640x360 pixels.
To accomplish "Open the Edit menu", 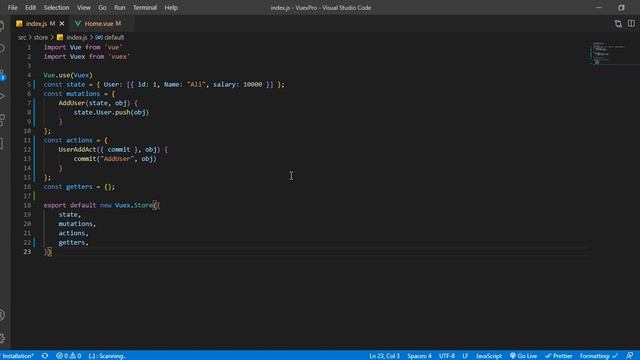I will pyautogui.click(x=30, y=7).
